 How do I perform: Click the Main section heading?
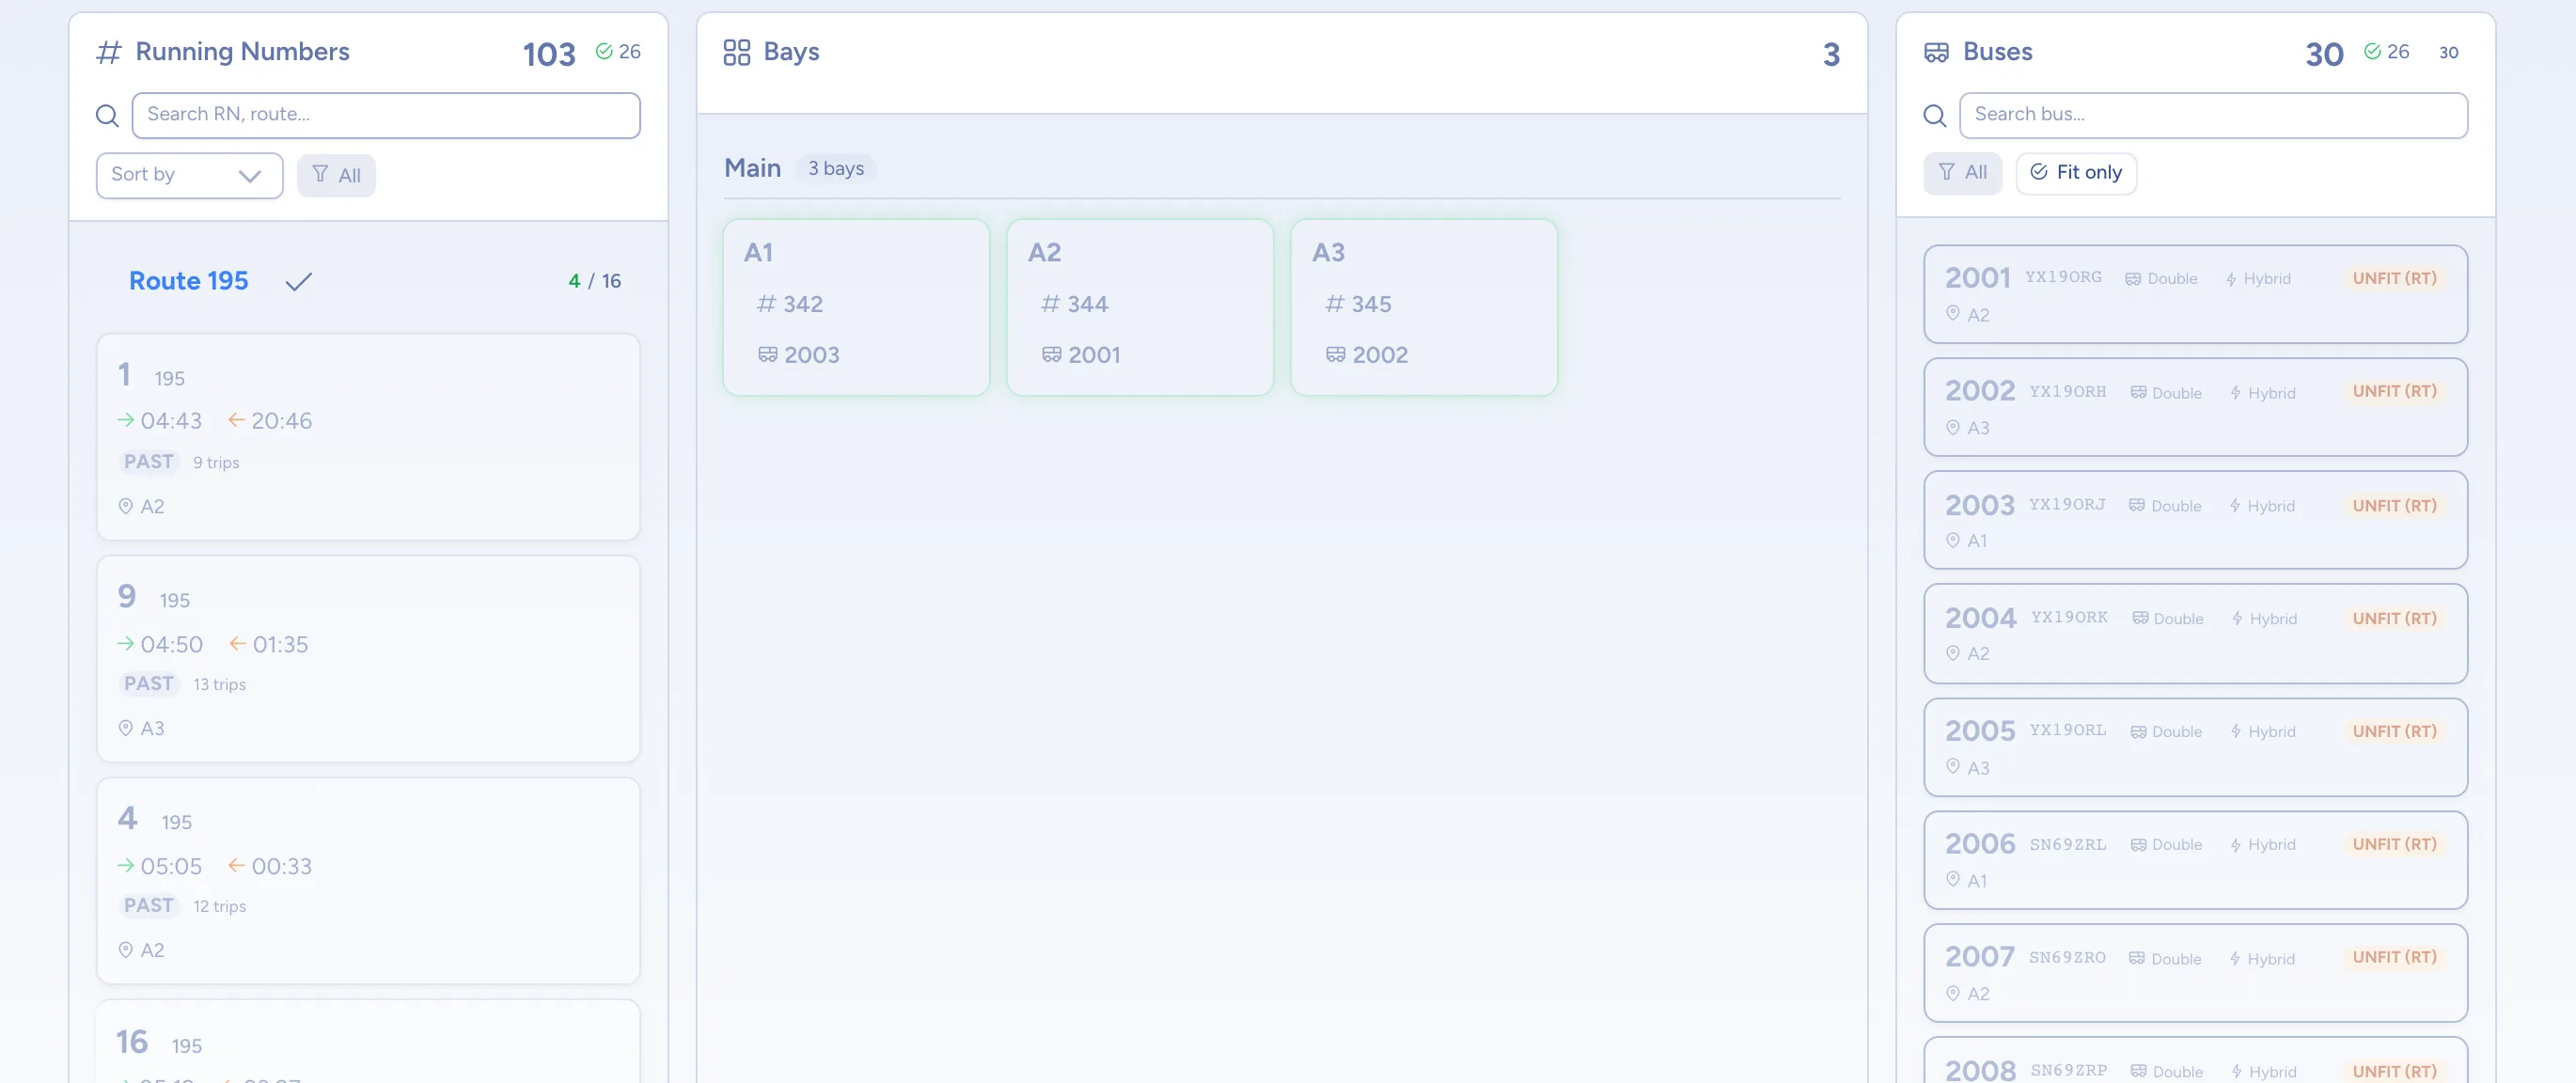(752, 168)
